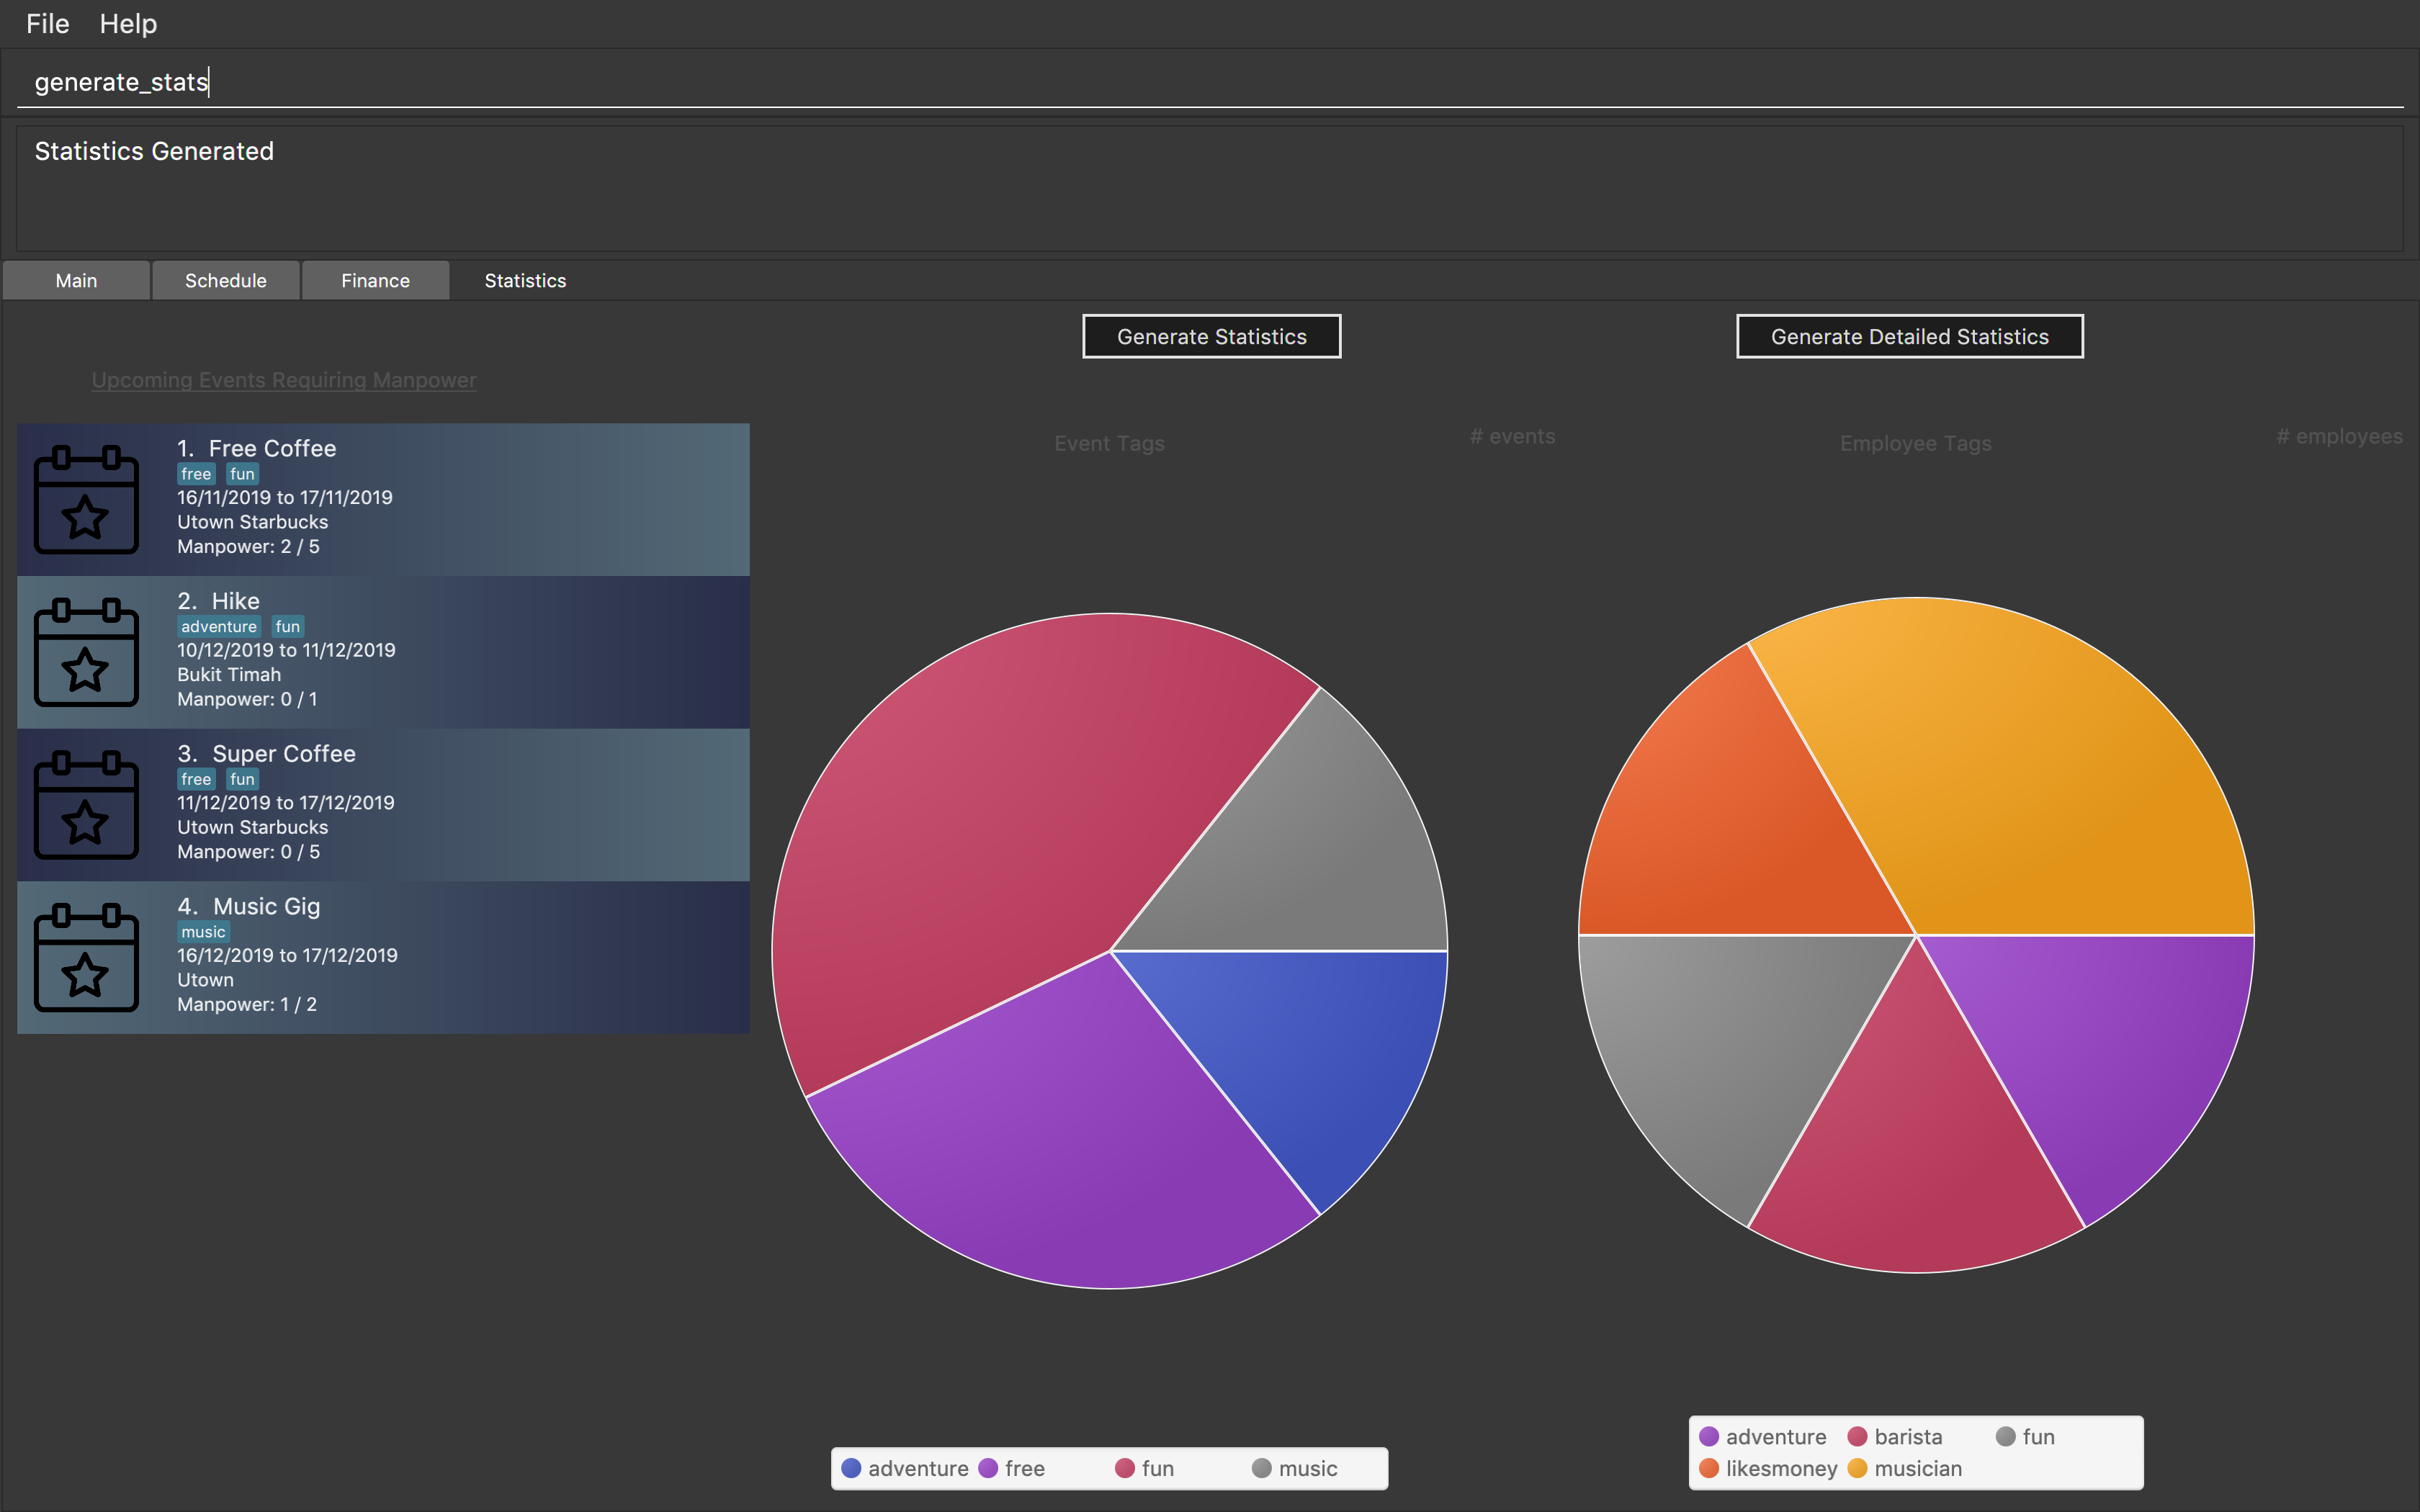Click the 'fun' tag on Super Coffee

pos(242,779)
